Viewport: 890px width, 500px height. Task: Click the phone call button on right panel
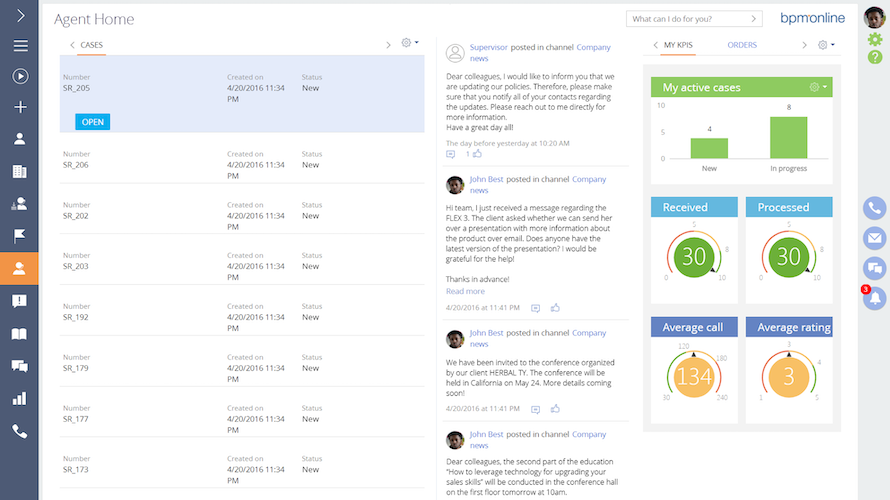click(875, 208)
